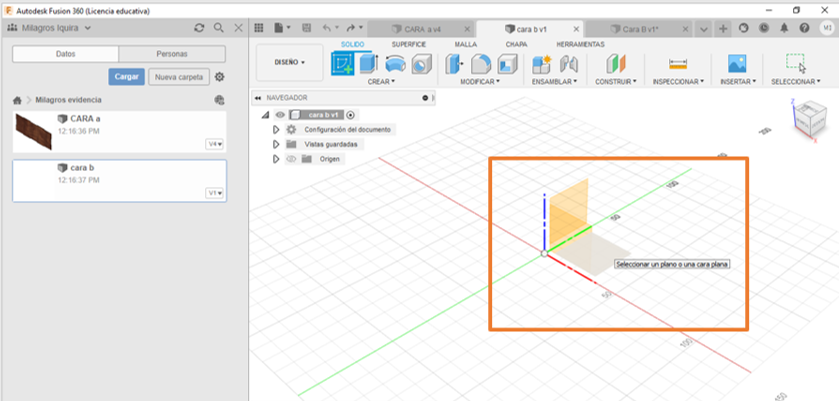Select the window Select tool icon
The width and height of the screenshot is (839, 401).
(x=796, y=63)
